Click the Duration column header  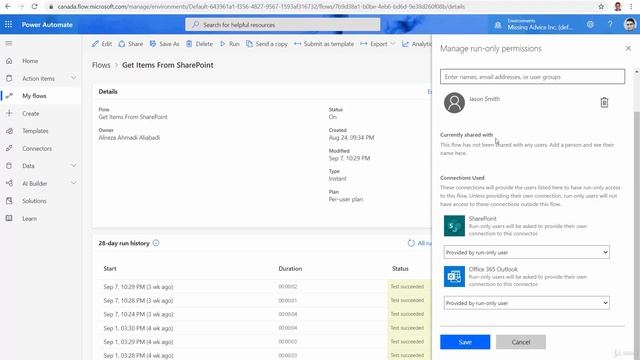tap(290, 269)
